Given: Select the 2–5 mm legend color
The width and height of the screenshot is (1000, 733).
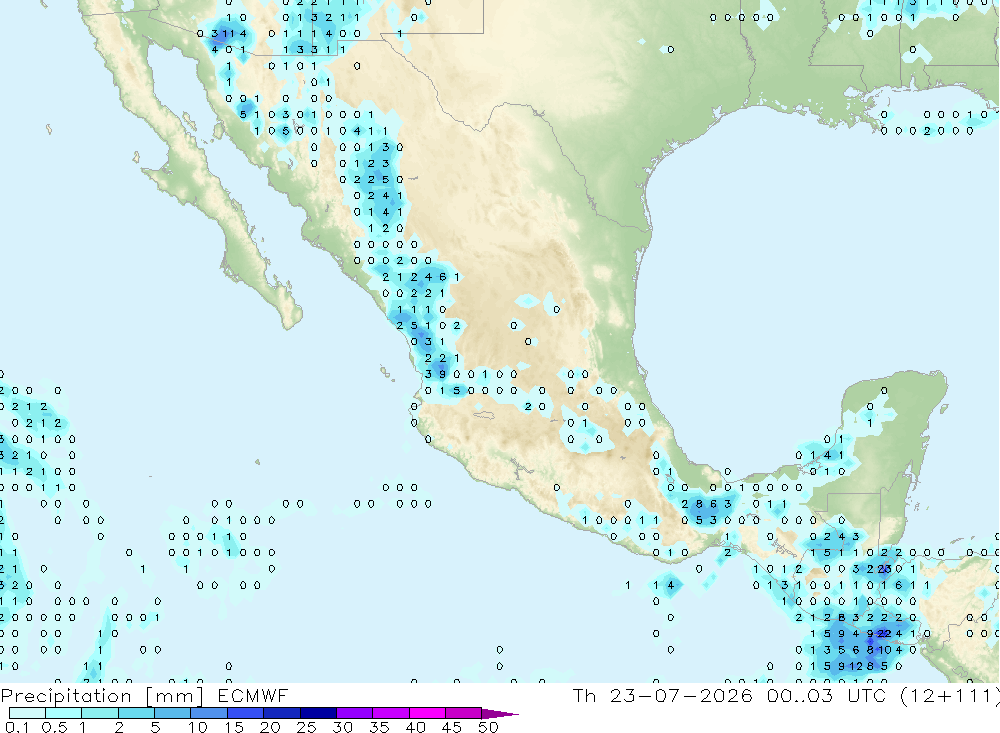Looking at the screenshot, I should [x=136, y=713].
